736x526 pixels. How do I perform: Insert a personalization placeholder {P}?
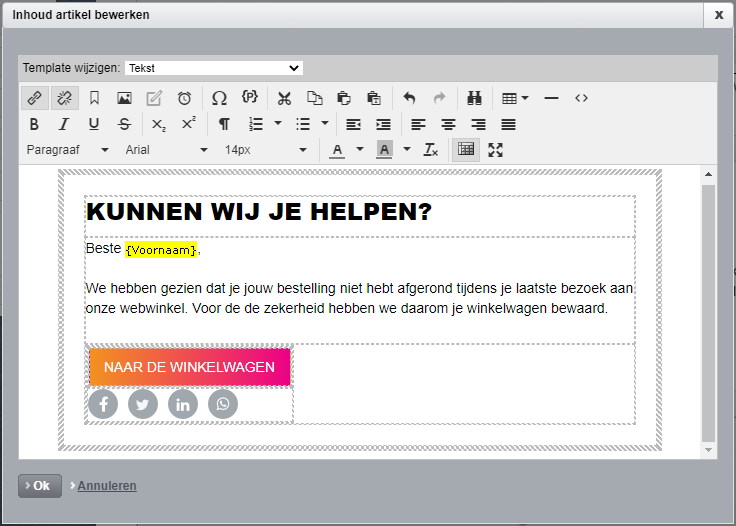click(x=249, y=97)
